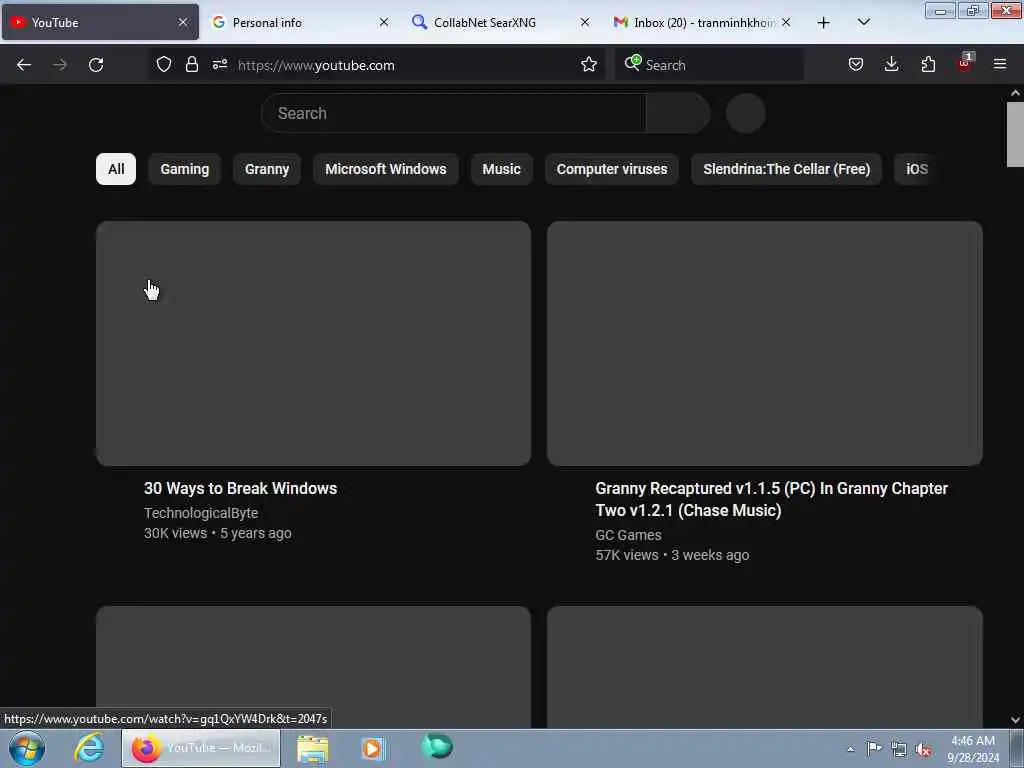
Task: Close the YouTube tab
Action: click(183, 22)
